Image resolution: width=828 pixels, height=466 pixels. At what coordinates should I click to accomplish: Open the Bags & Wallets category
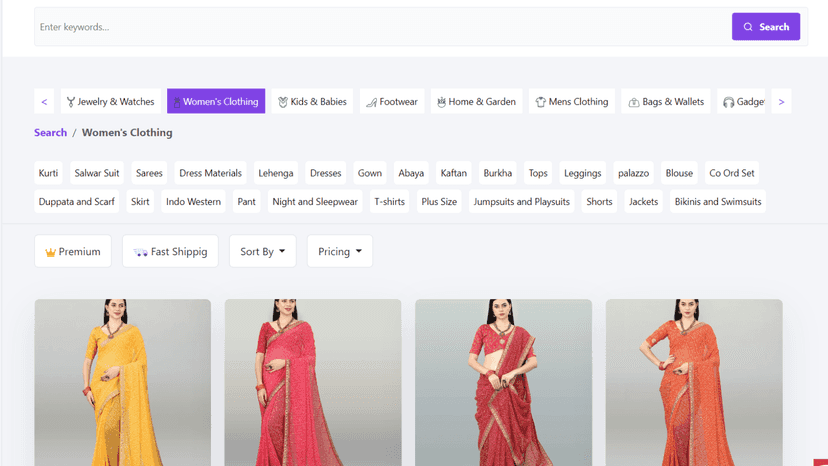(666, 101)
